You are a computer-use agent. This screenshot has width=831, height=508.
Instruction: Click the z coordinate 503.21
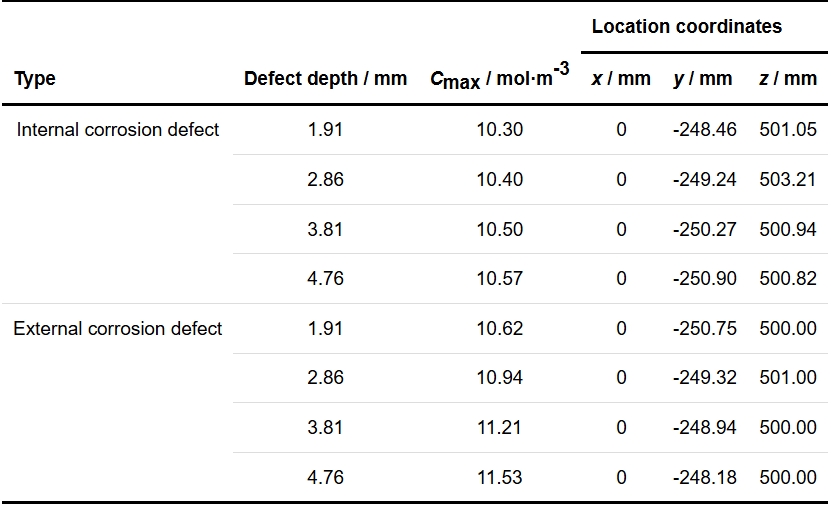[x=788, y=180]
